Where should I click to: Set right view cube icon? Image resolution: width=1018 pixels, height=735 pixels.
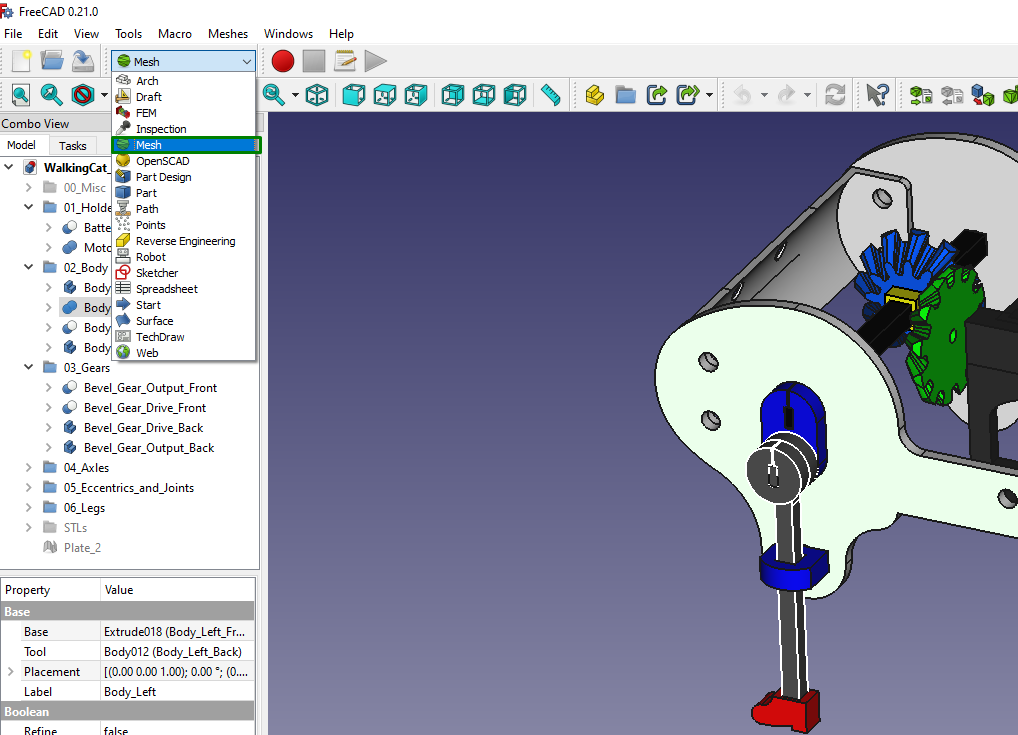pyautogui.click(x=416, y=95)
